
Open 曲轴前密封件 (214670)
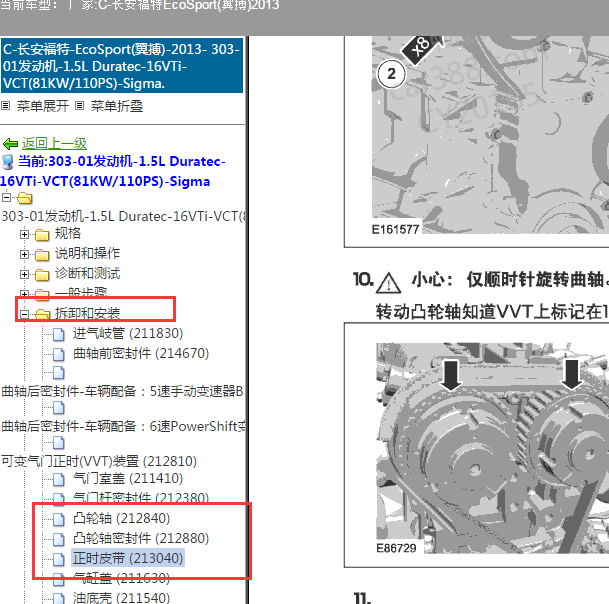click(x=141, y=353)
